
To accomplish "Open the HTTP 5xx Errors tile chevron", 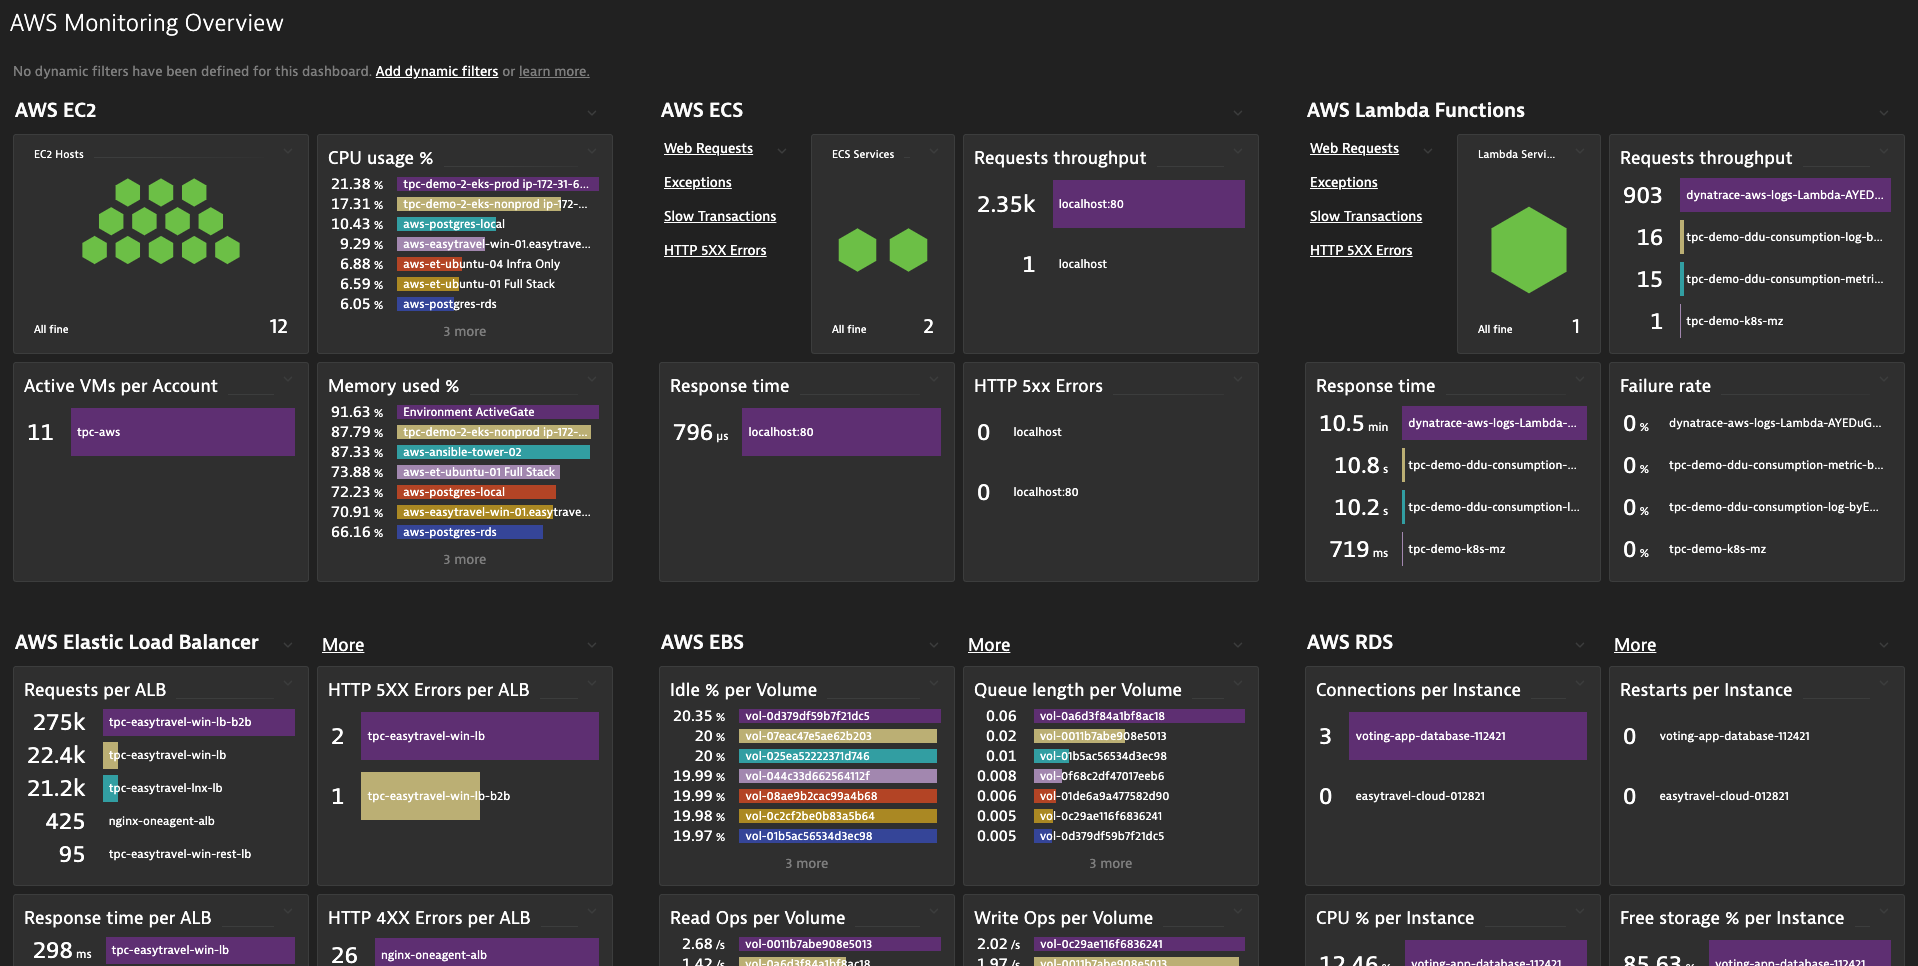I will (x=1237, y=379).
